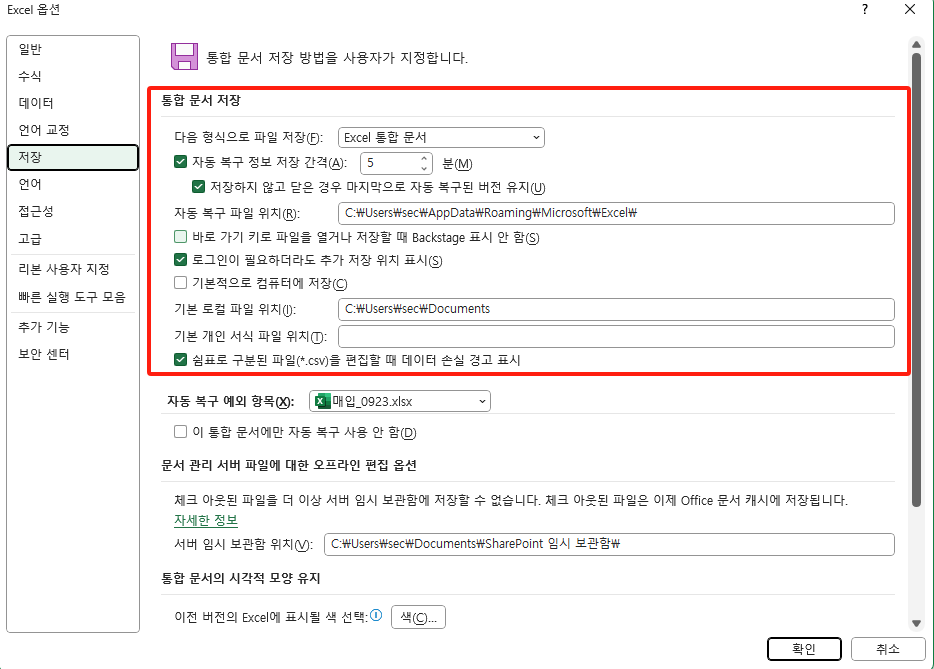
Task: Click the info icon next to 색 선택
Action: click(376, 615)
